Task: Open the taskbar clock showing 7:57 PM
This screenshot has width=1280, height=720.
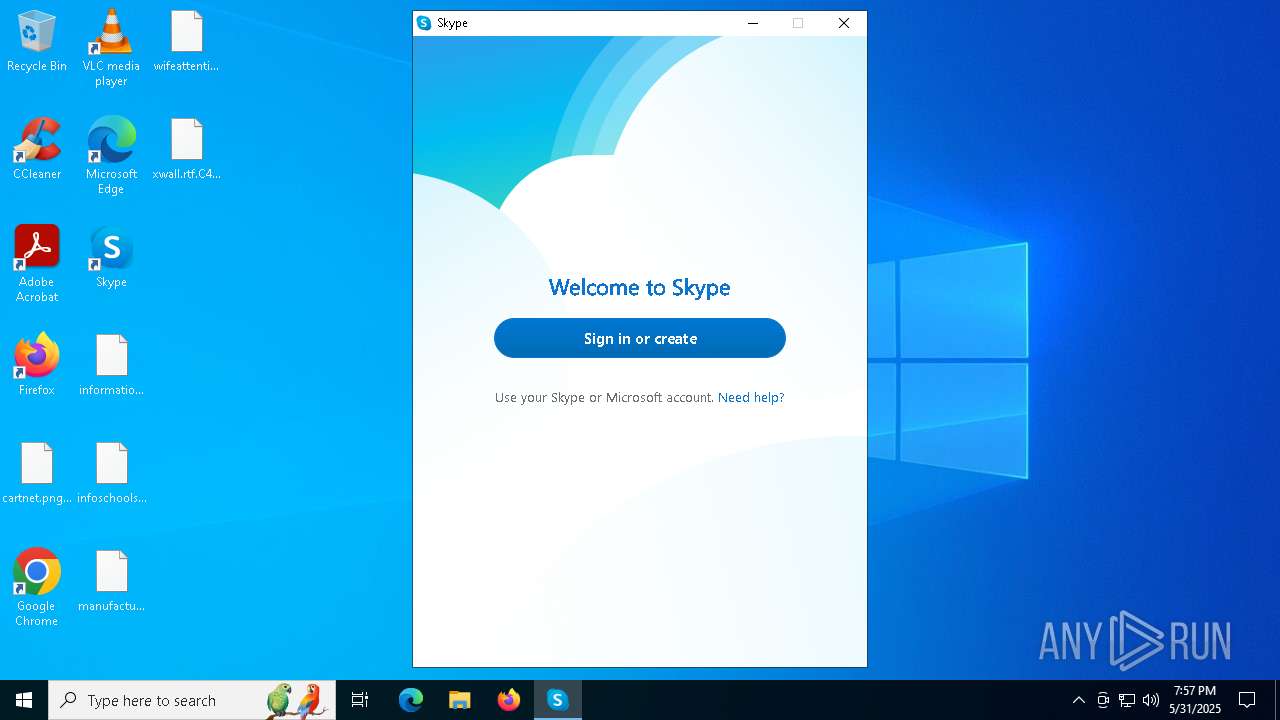Action: click(x=1195, y=700)
